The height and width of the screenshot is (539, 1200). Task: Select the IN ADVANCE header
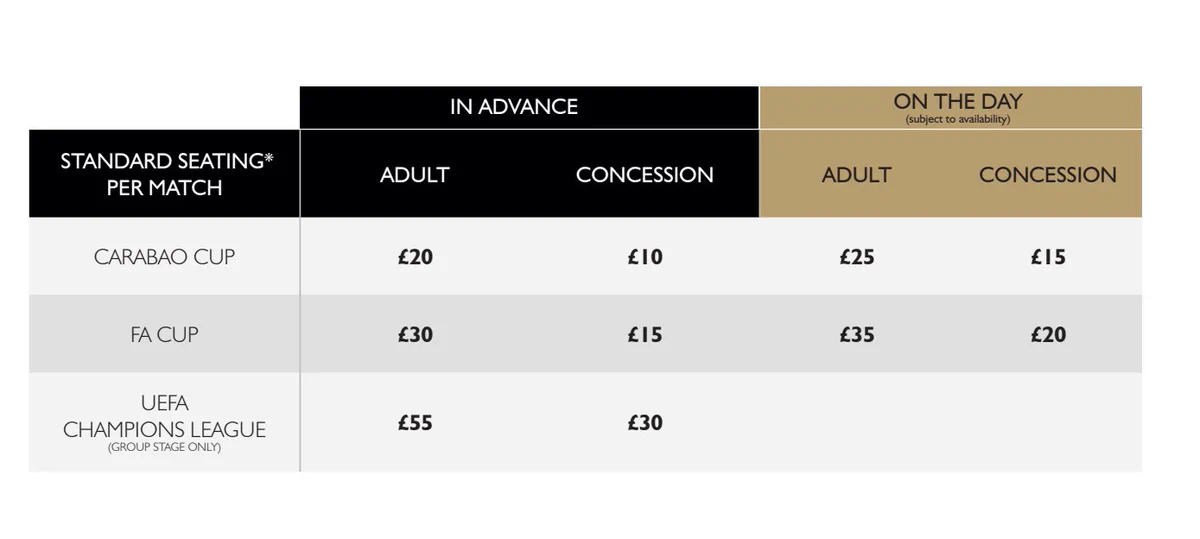point(514,107)
